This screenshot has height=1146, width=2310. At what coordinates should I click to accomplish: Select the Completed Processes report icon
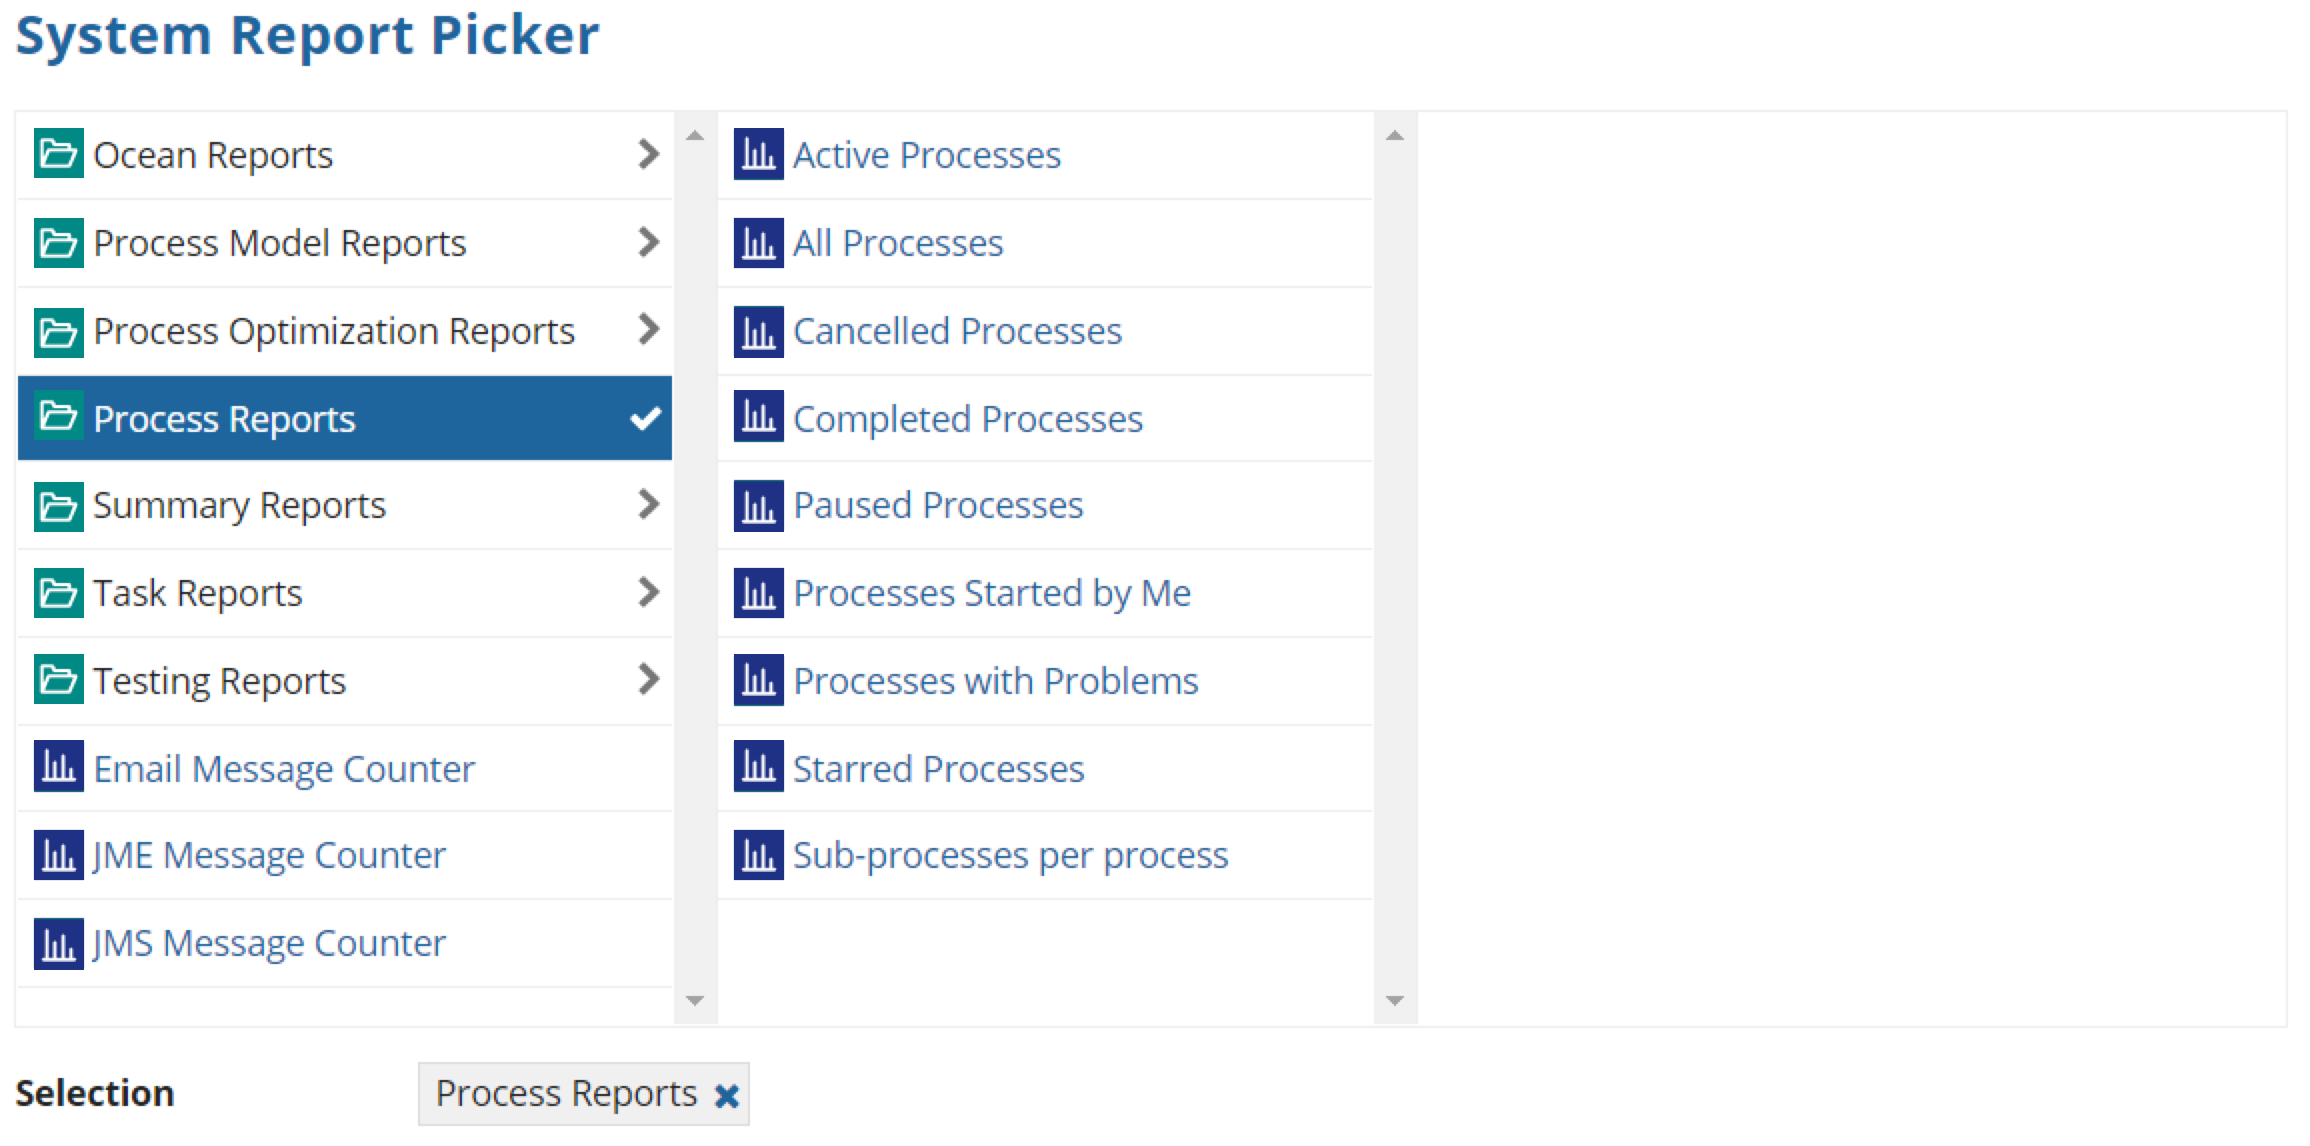[x=760, y=417]
